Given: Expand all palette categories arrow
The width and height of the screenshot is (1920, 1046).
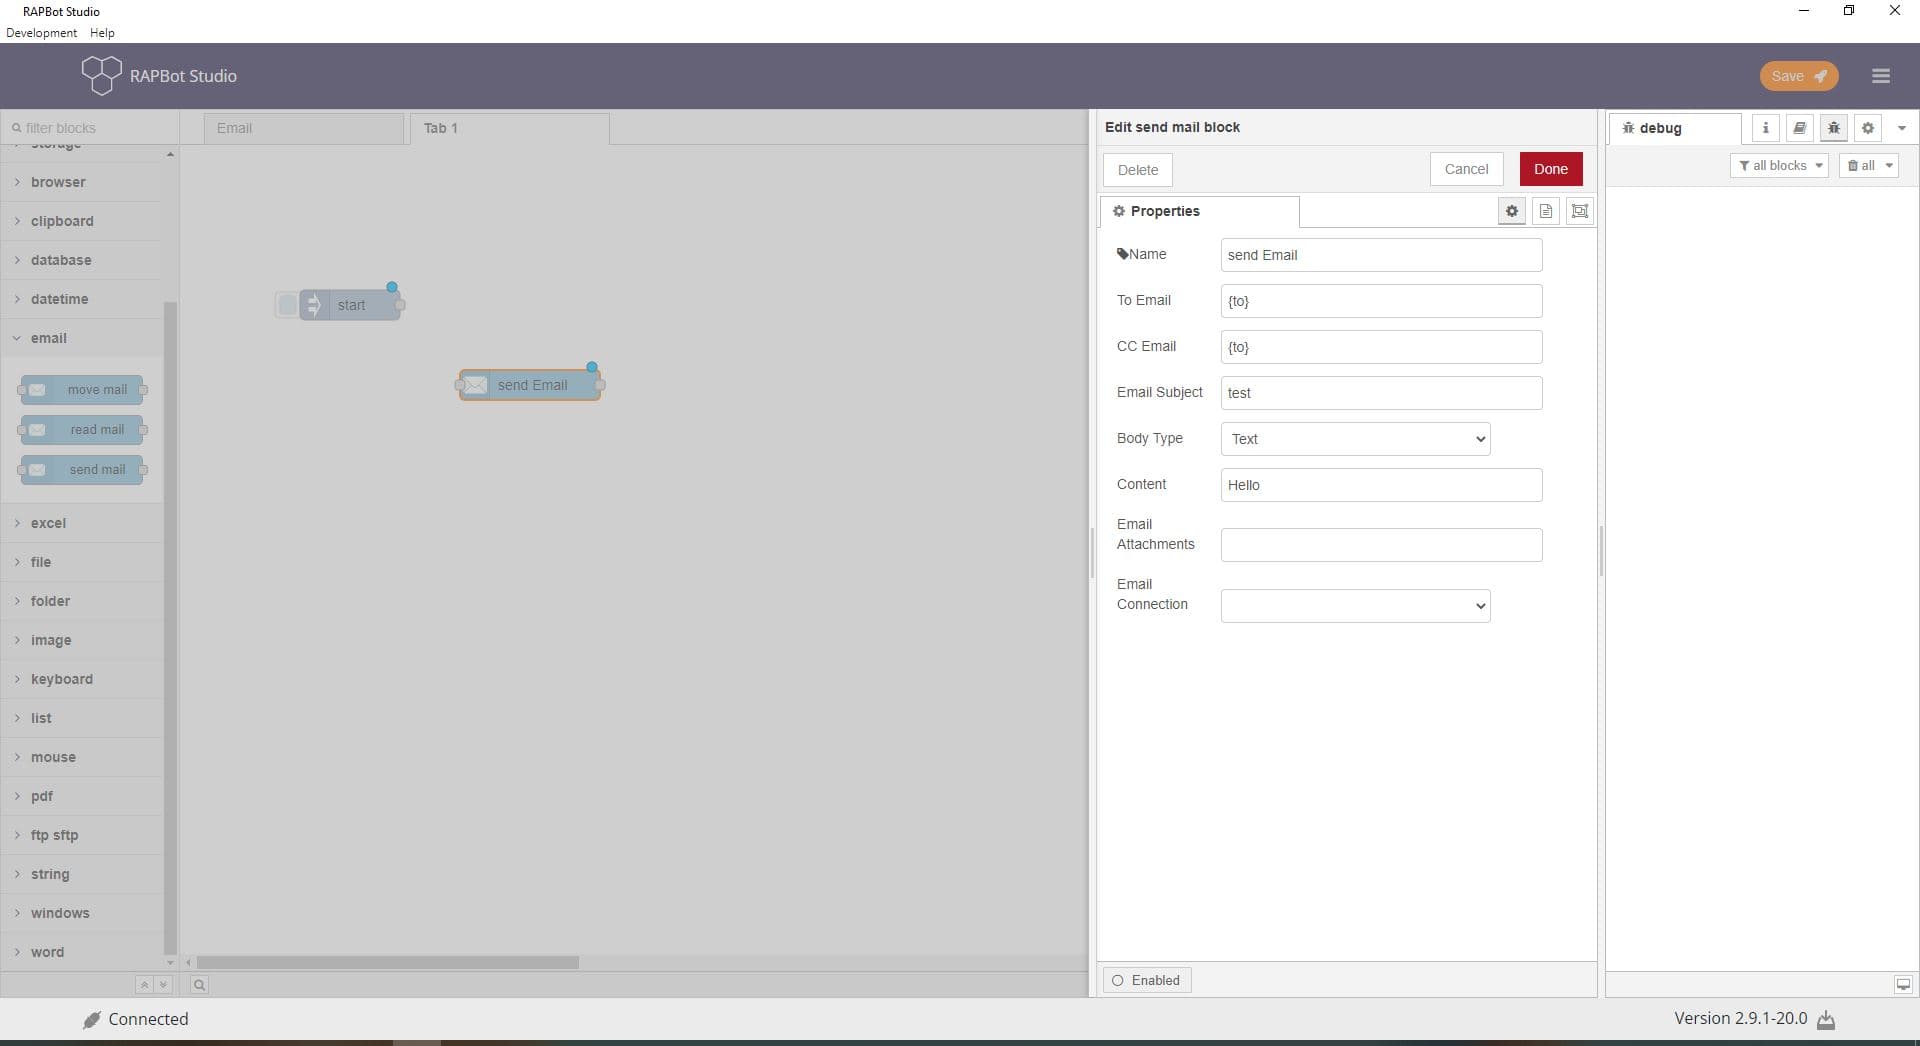Looking at the screenshot, I should (x=163, y=985).
